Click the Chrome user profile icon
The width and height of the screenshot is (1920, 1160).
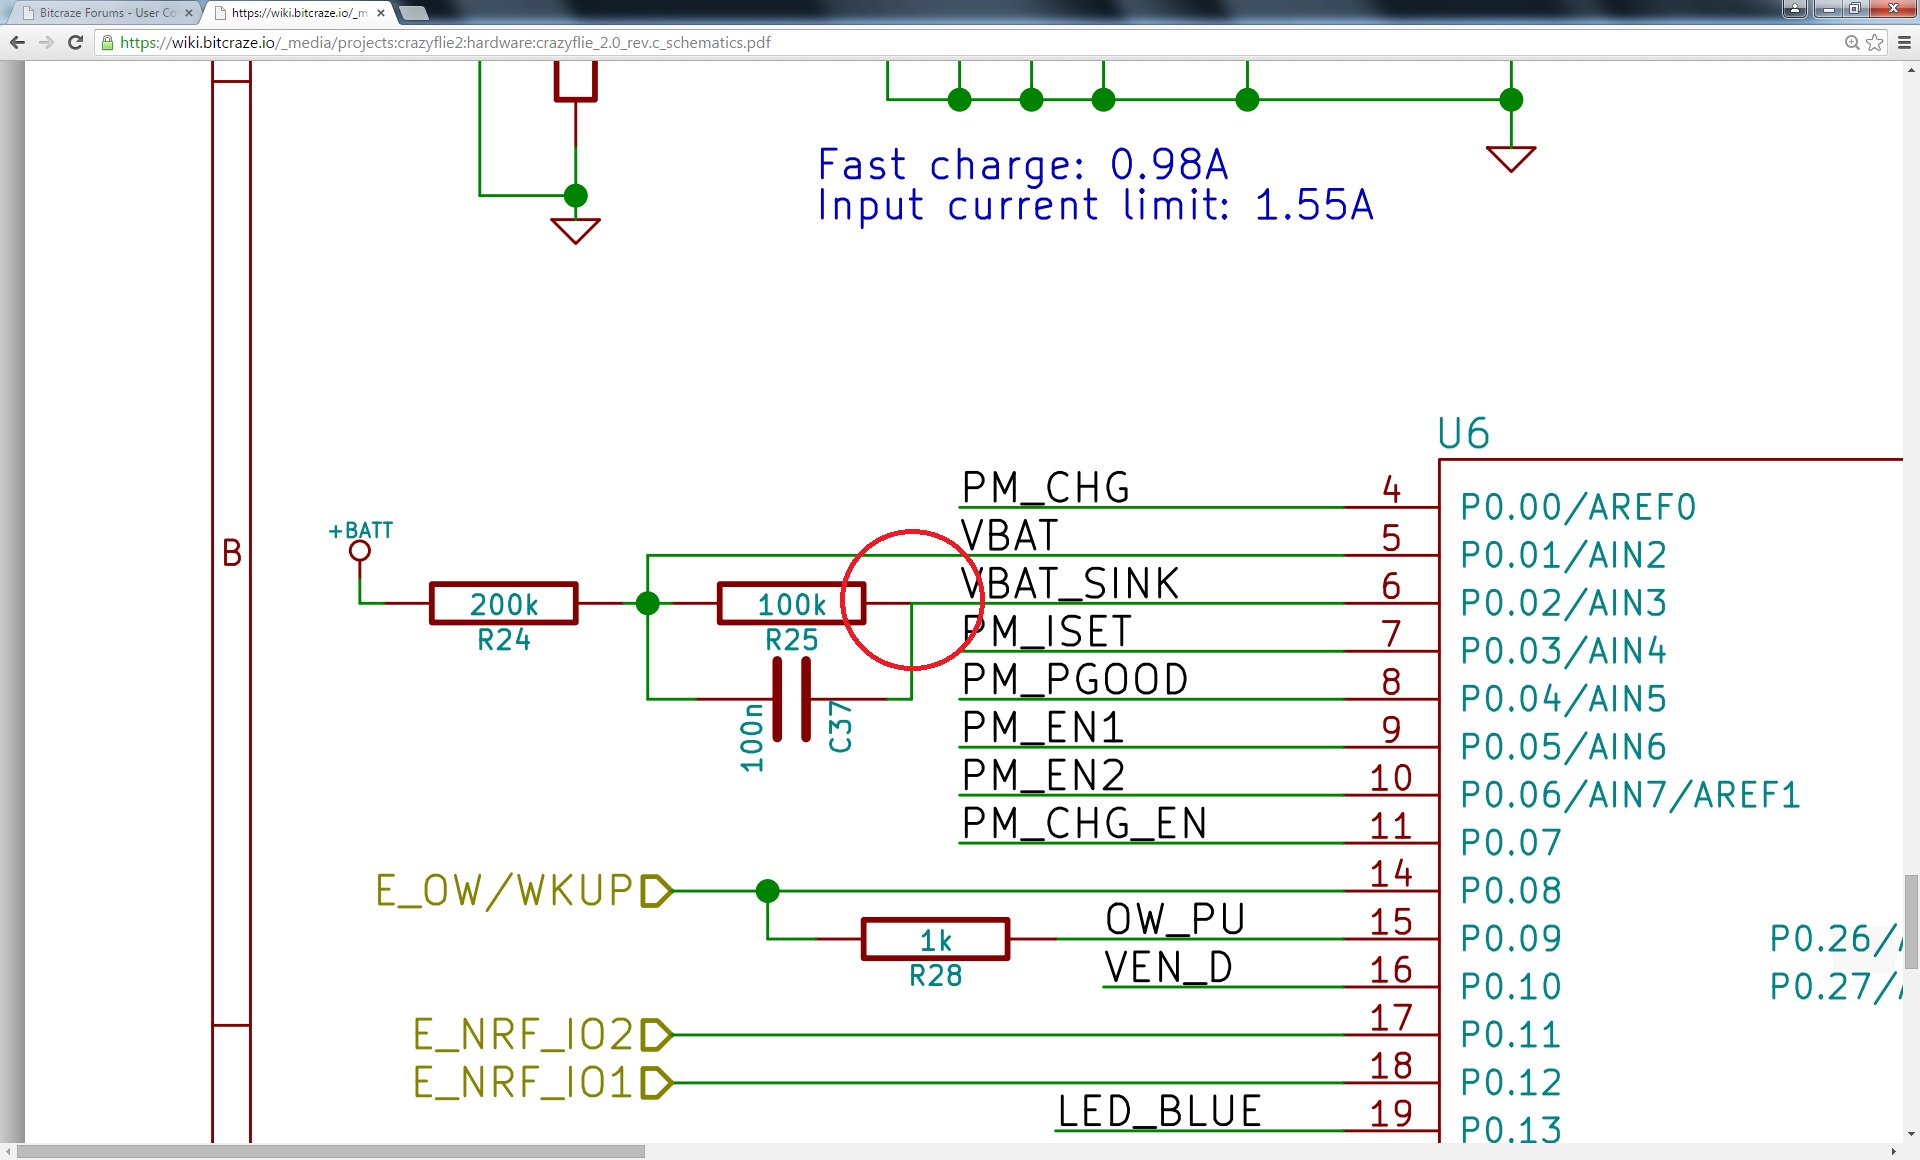[1795, 9]
